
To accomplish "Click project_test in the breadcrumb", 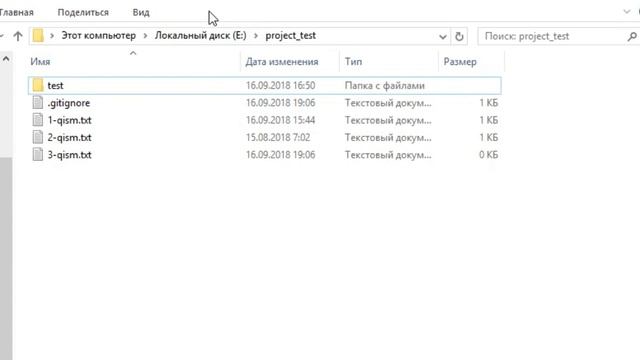I will tap(291, 36).
